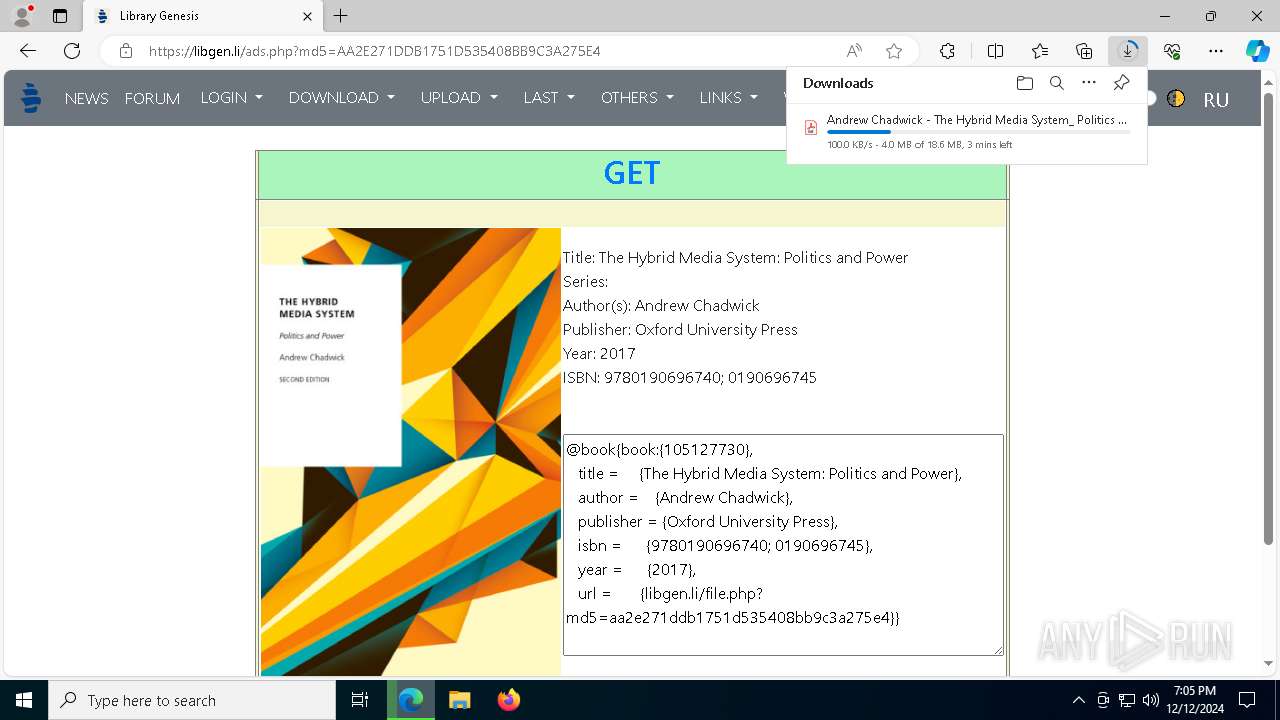Close the Library Genesis tab
The width and height of the screenshot is (1280, 720).
coord(308,16)
